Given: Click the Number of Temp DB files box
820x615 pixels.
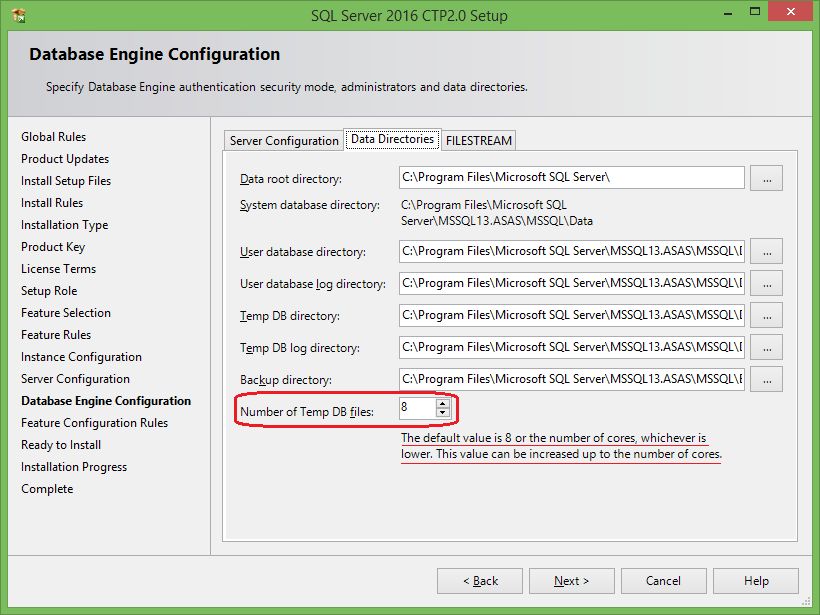Looking at the screenshot, I should click(417, 408).
